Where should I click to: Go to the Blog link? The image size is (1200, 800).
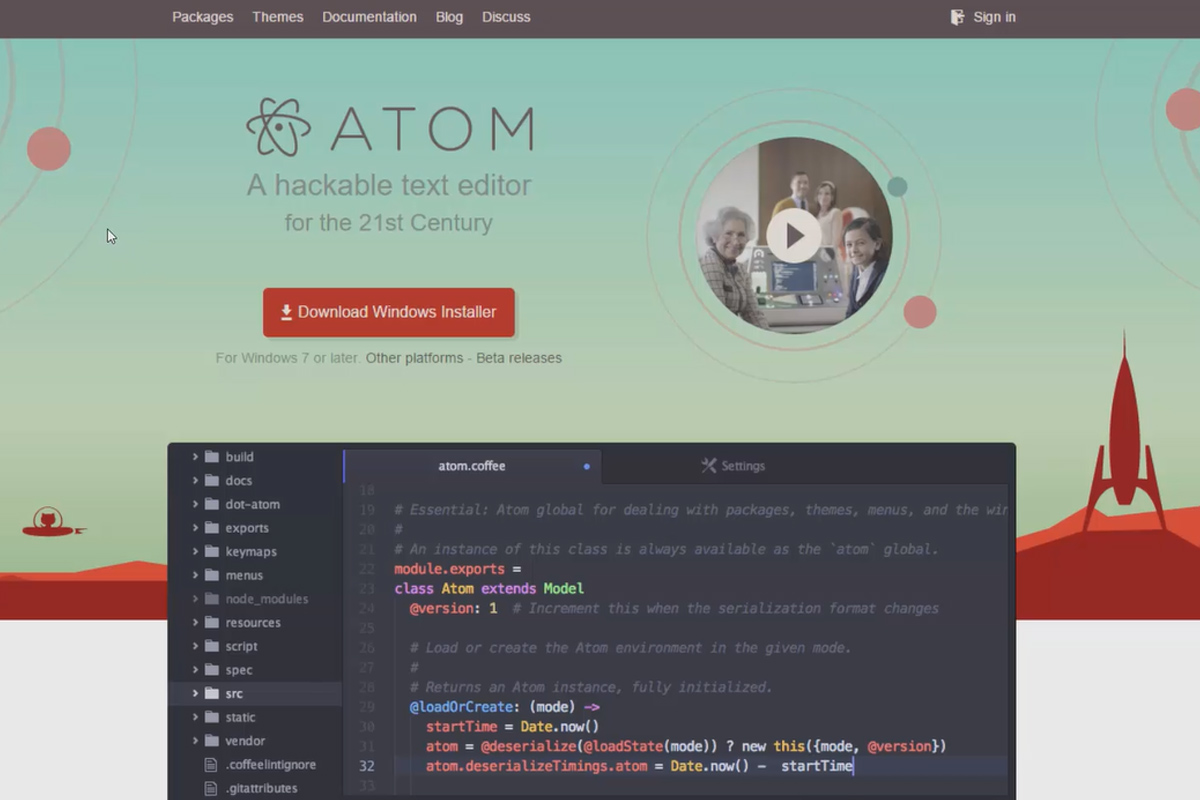tap(449, 17)
